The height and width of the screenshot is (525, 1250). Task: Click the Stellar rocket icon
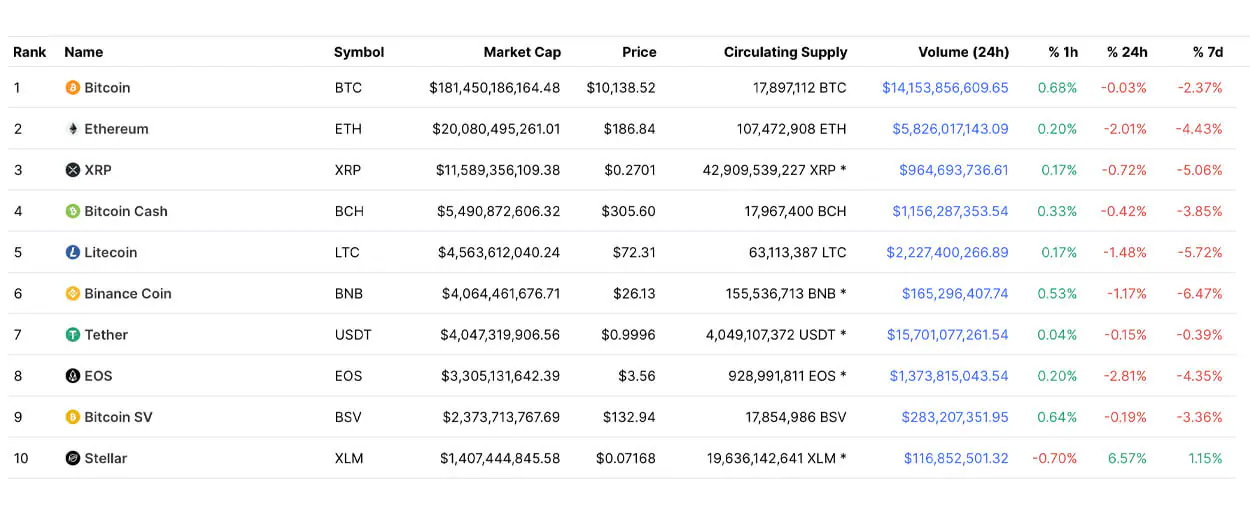pos(72,458)
